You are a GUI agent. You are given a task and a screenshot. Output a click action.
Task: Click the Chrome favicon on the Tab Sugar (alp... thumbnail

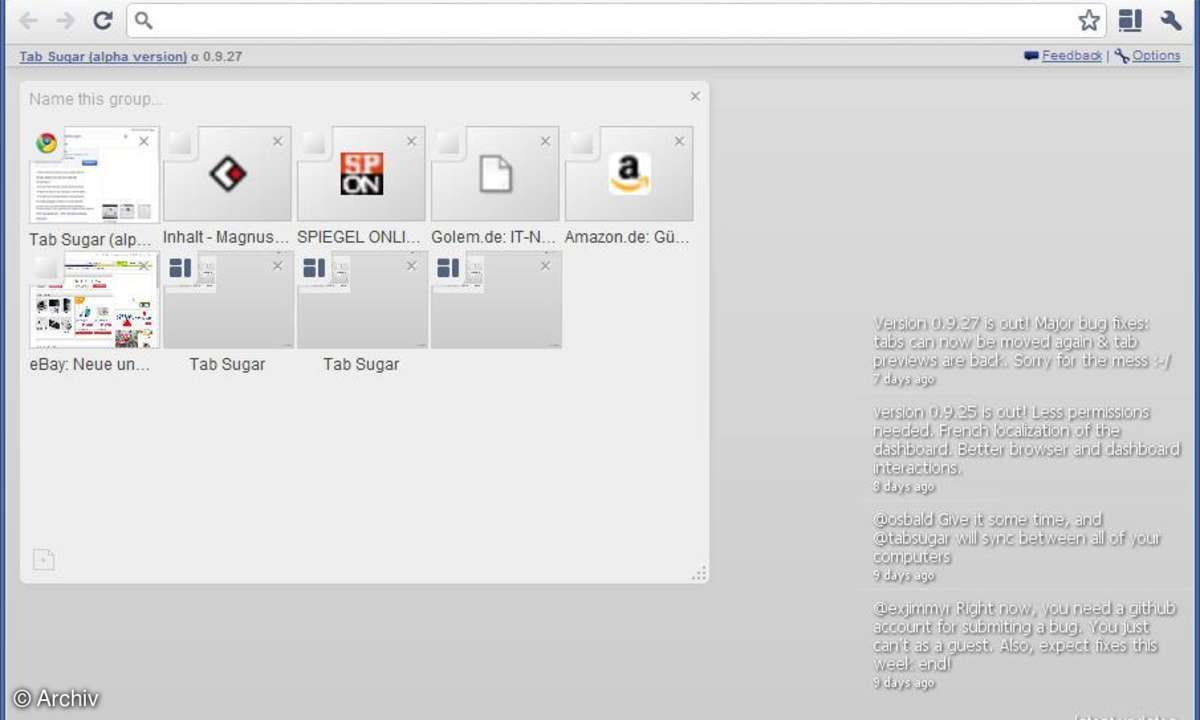46,143
